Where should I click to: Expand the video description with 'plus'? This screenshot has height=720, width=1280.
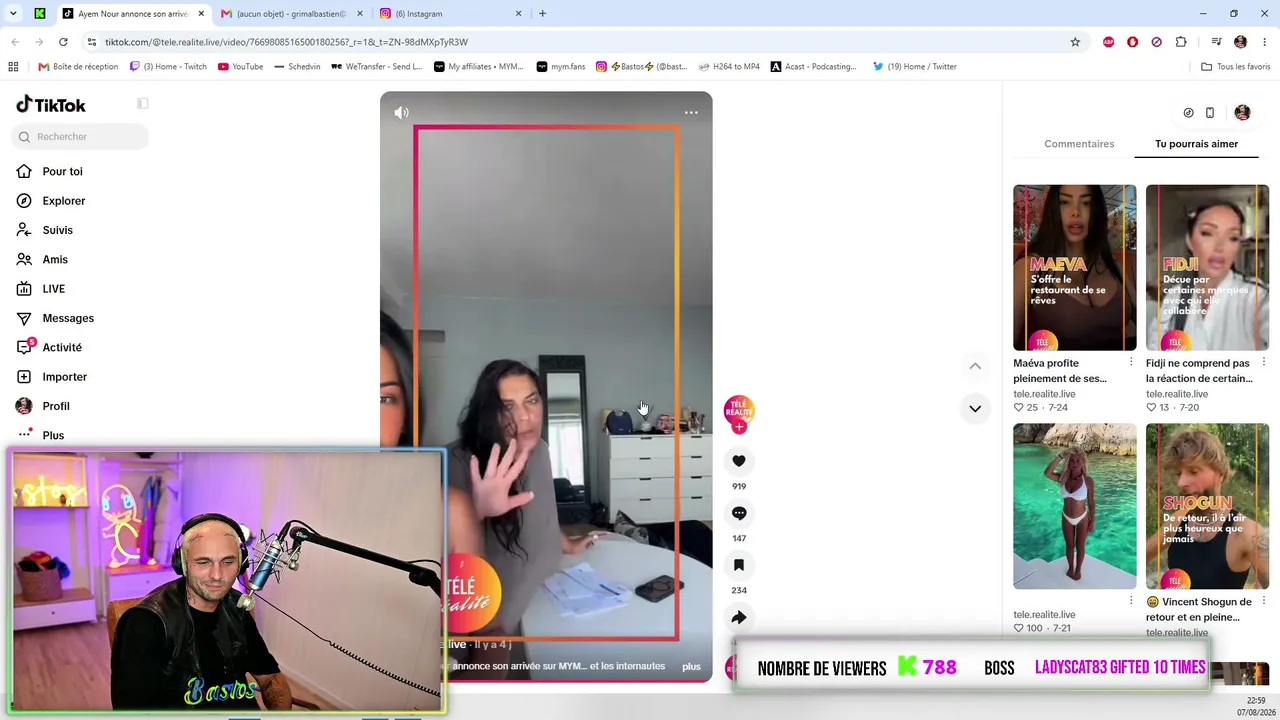[x=691, y=667]
